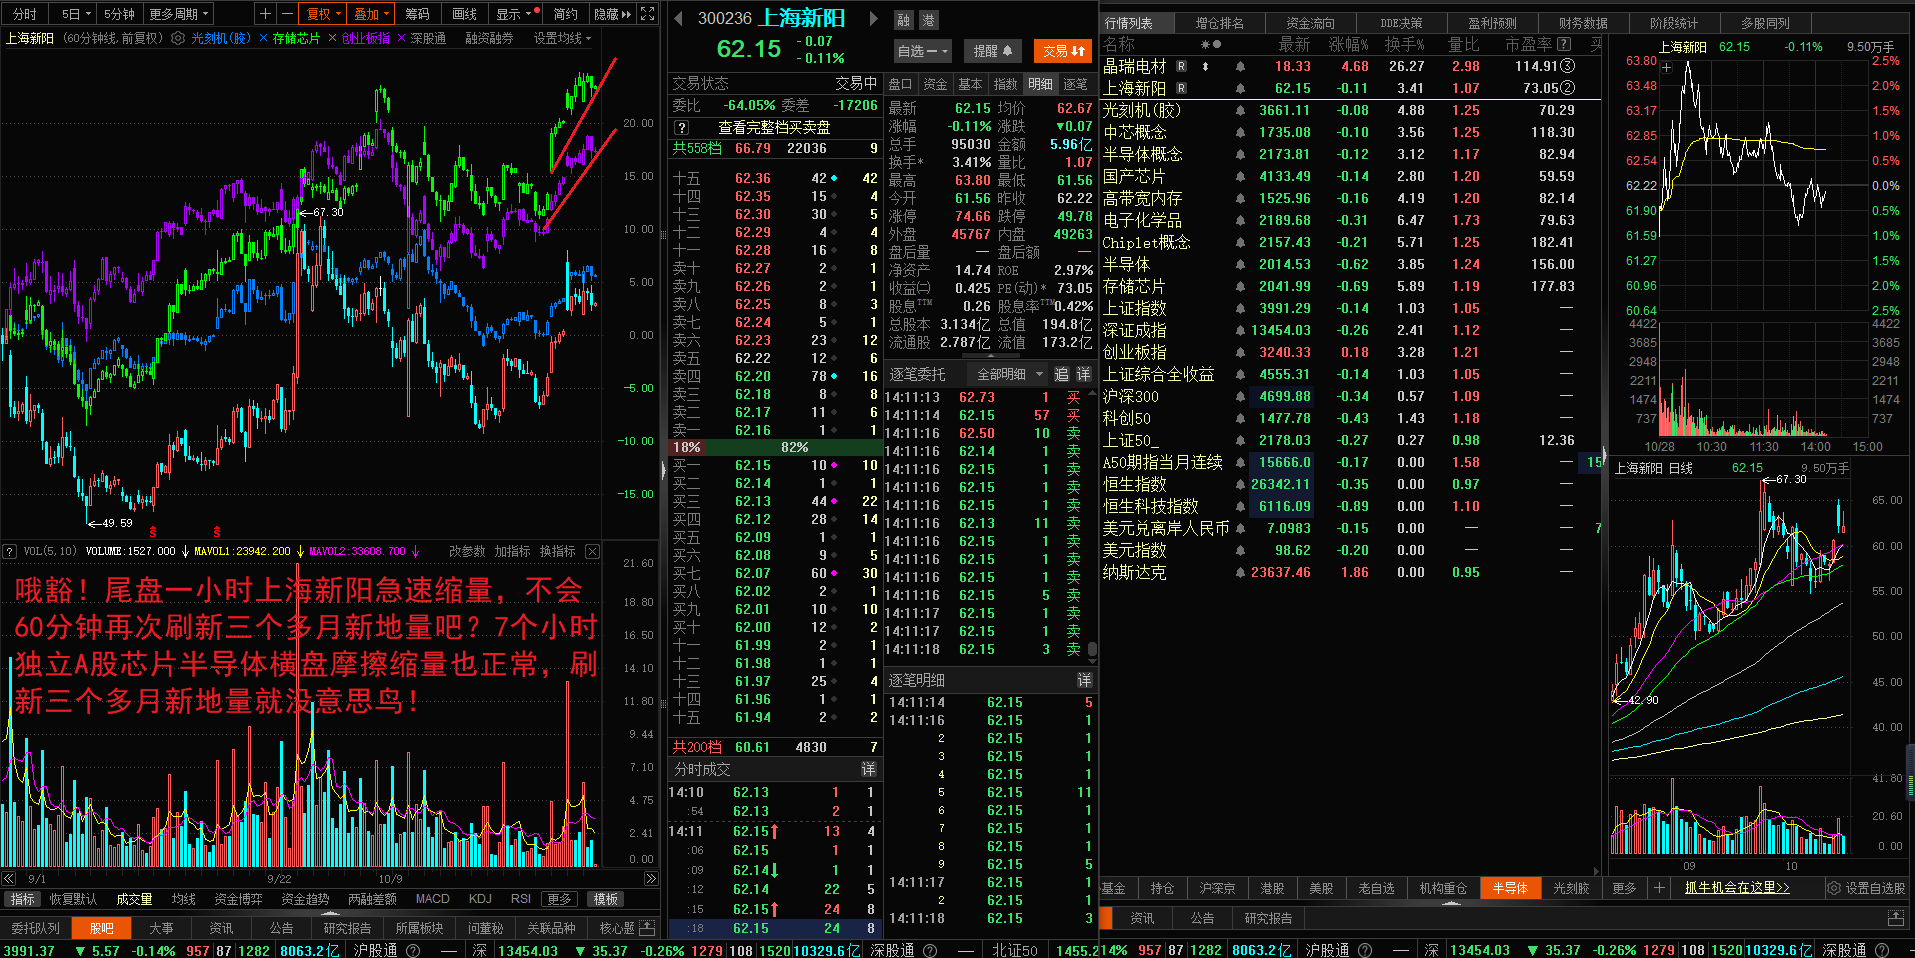
Task: Switch to 资金流向 tab
Action: point(1310,23)
